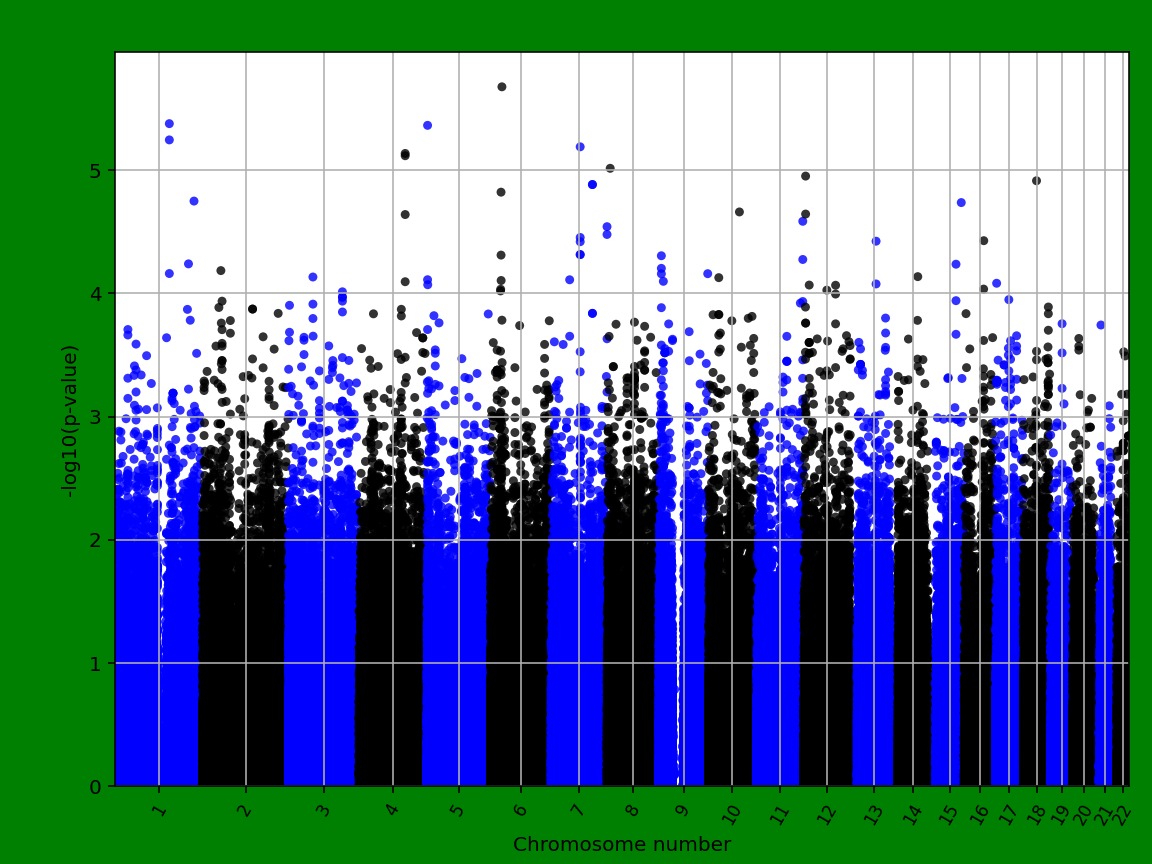Click the tallest black point above chromosome 18

[x=1034, y=181]
